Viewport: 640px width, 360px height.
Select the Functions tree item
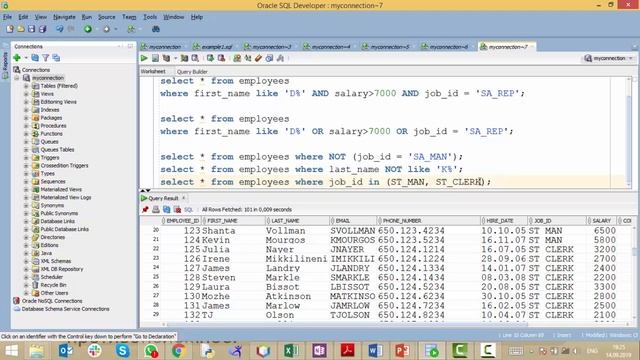[x=51, y=134]
